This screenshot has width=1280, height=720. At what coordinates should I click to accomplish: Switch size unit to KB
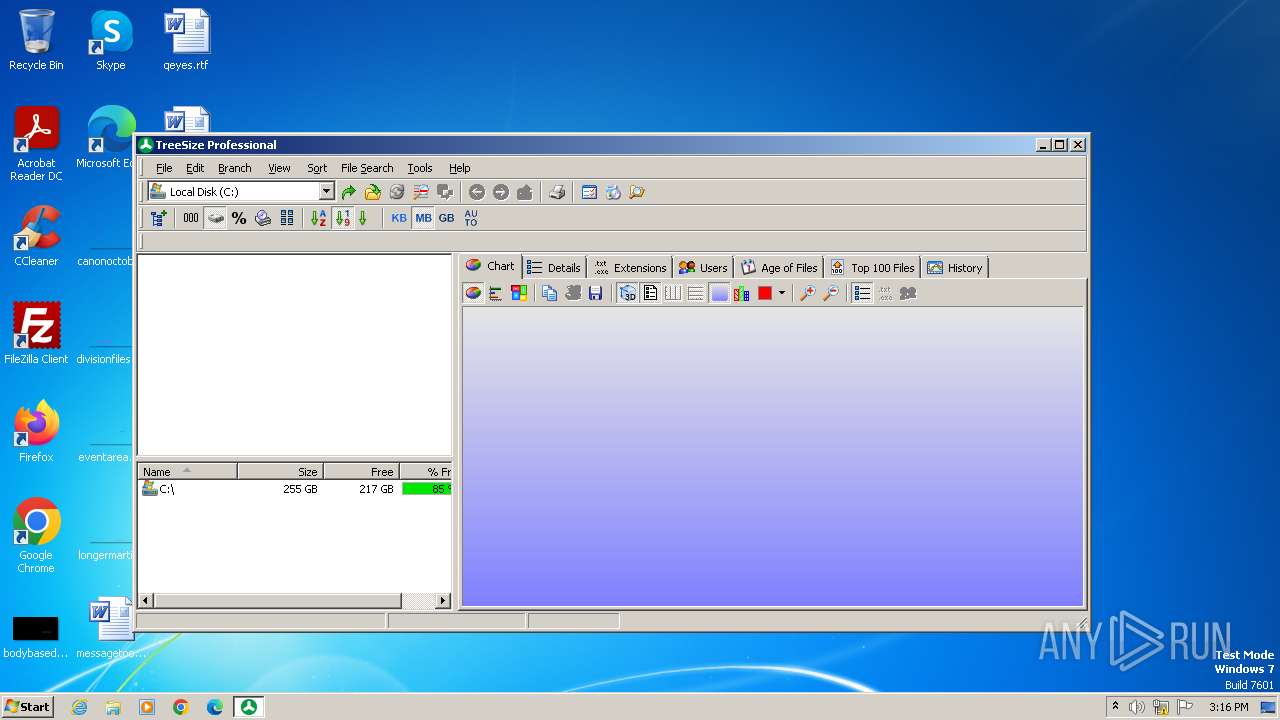click(x=399, y=218)
